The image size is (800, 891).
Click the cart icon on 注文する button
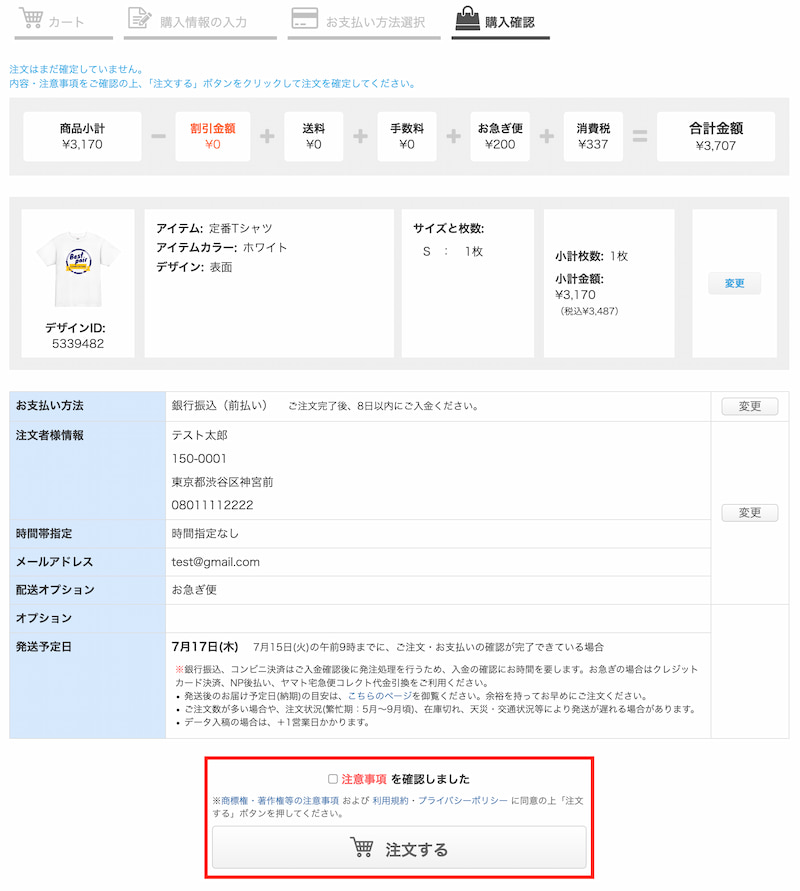(x=362, y=847)
